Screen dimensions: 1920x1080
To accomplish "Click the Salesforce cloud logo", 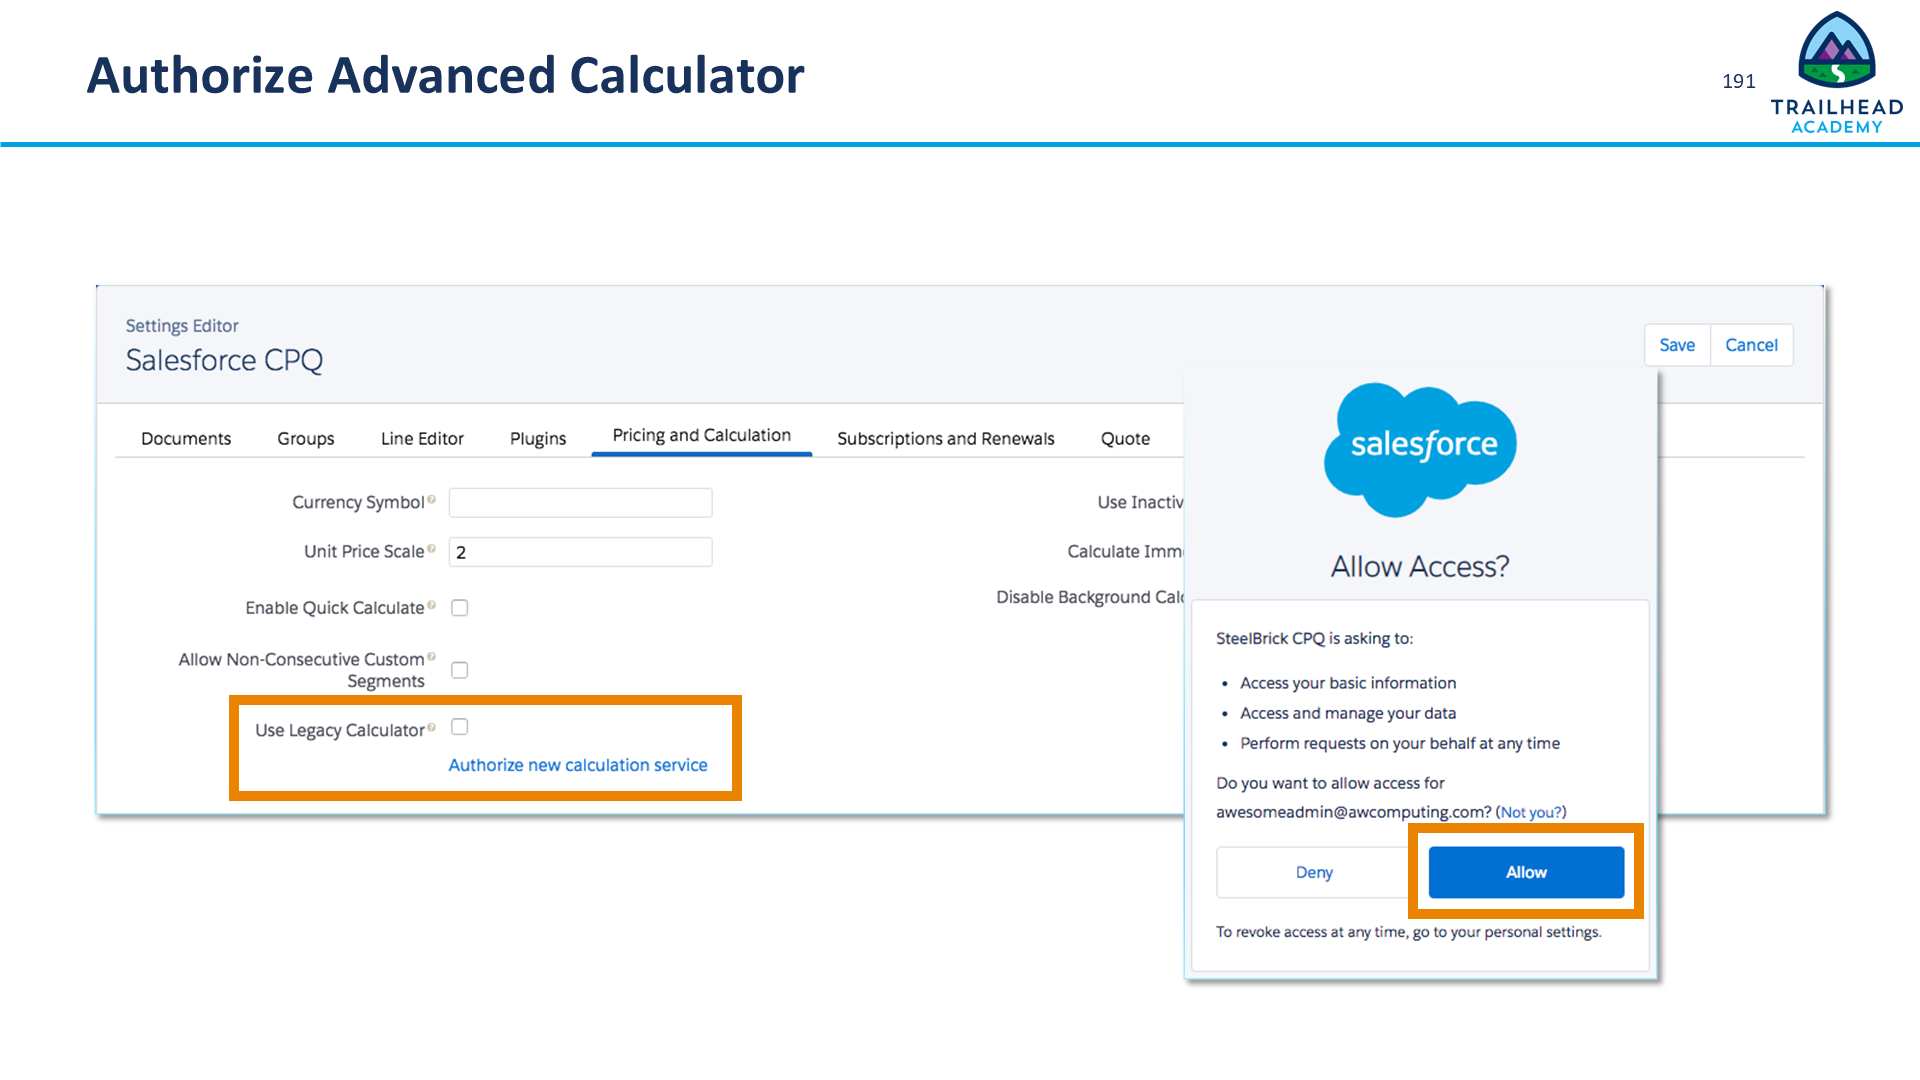I will [x=1420, y=449].
